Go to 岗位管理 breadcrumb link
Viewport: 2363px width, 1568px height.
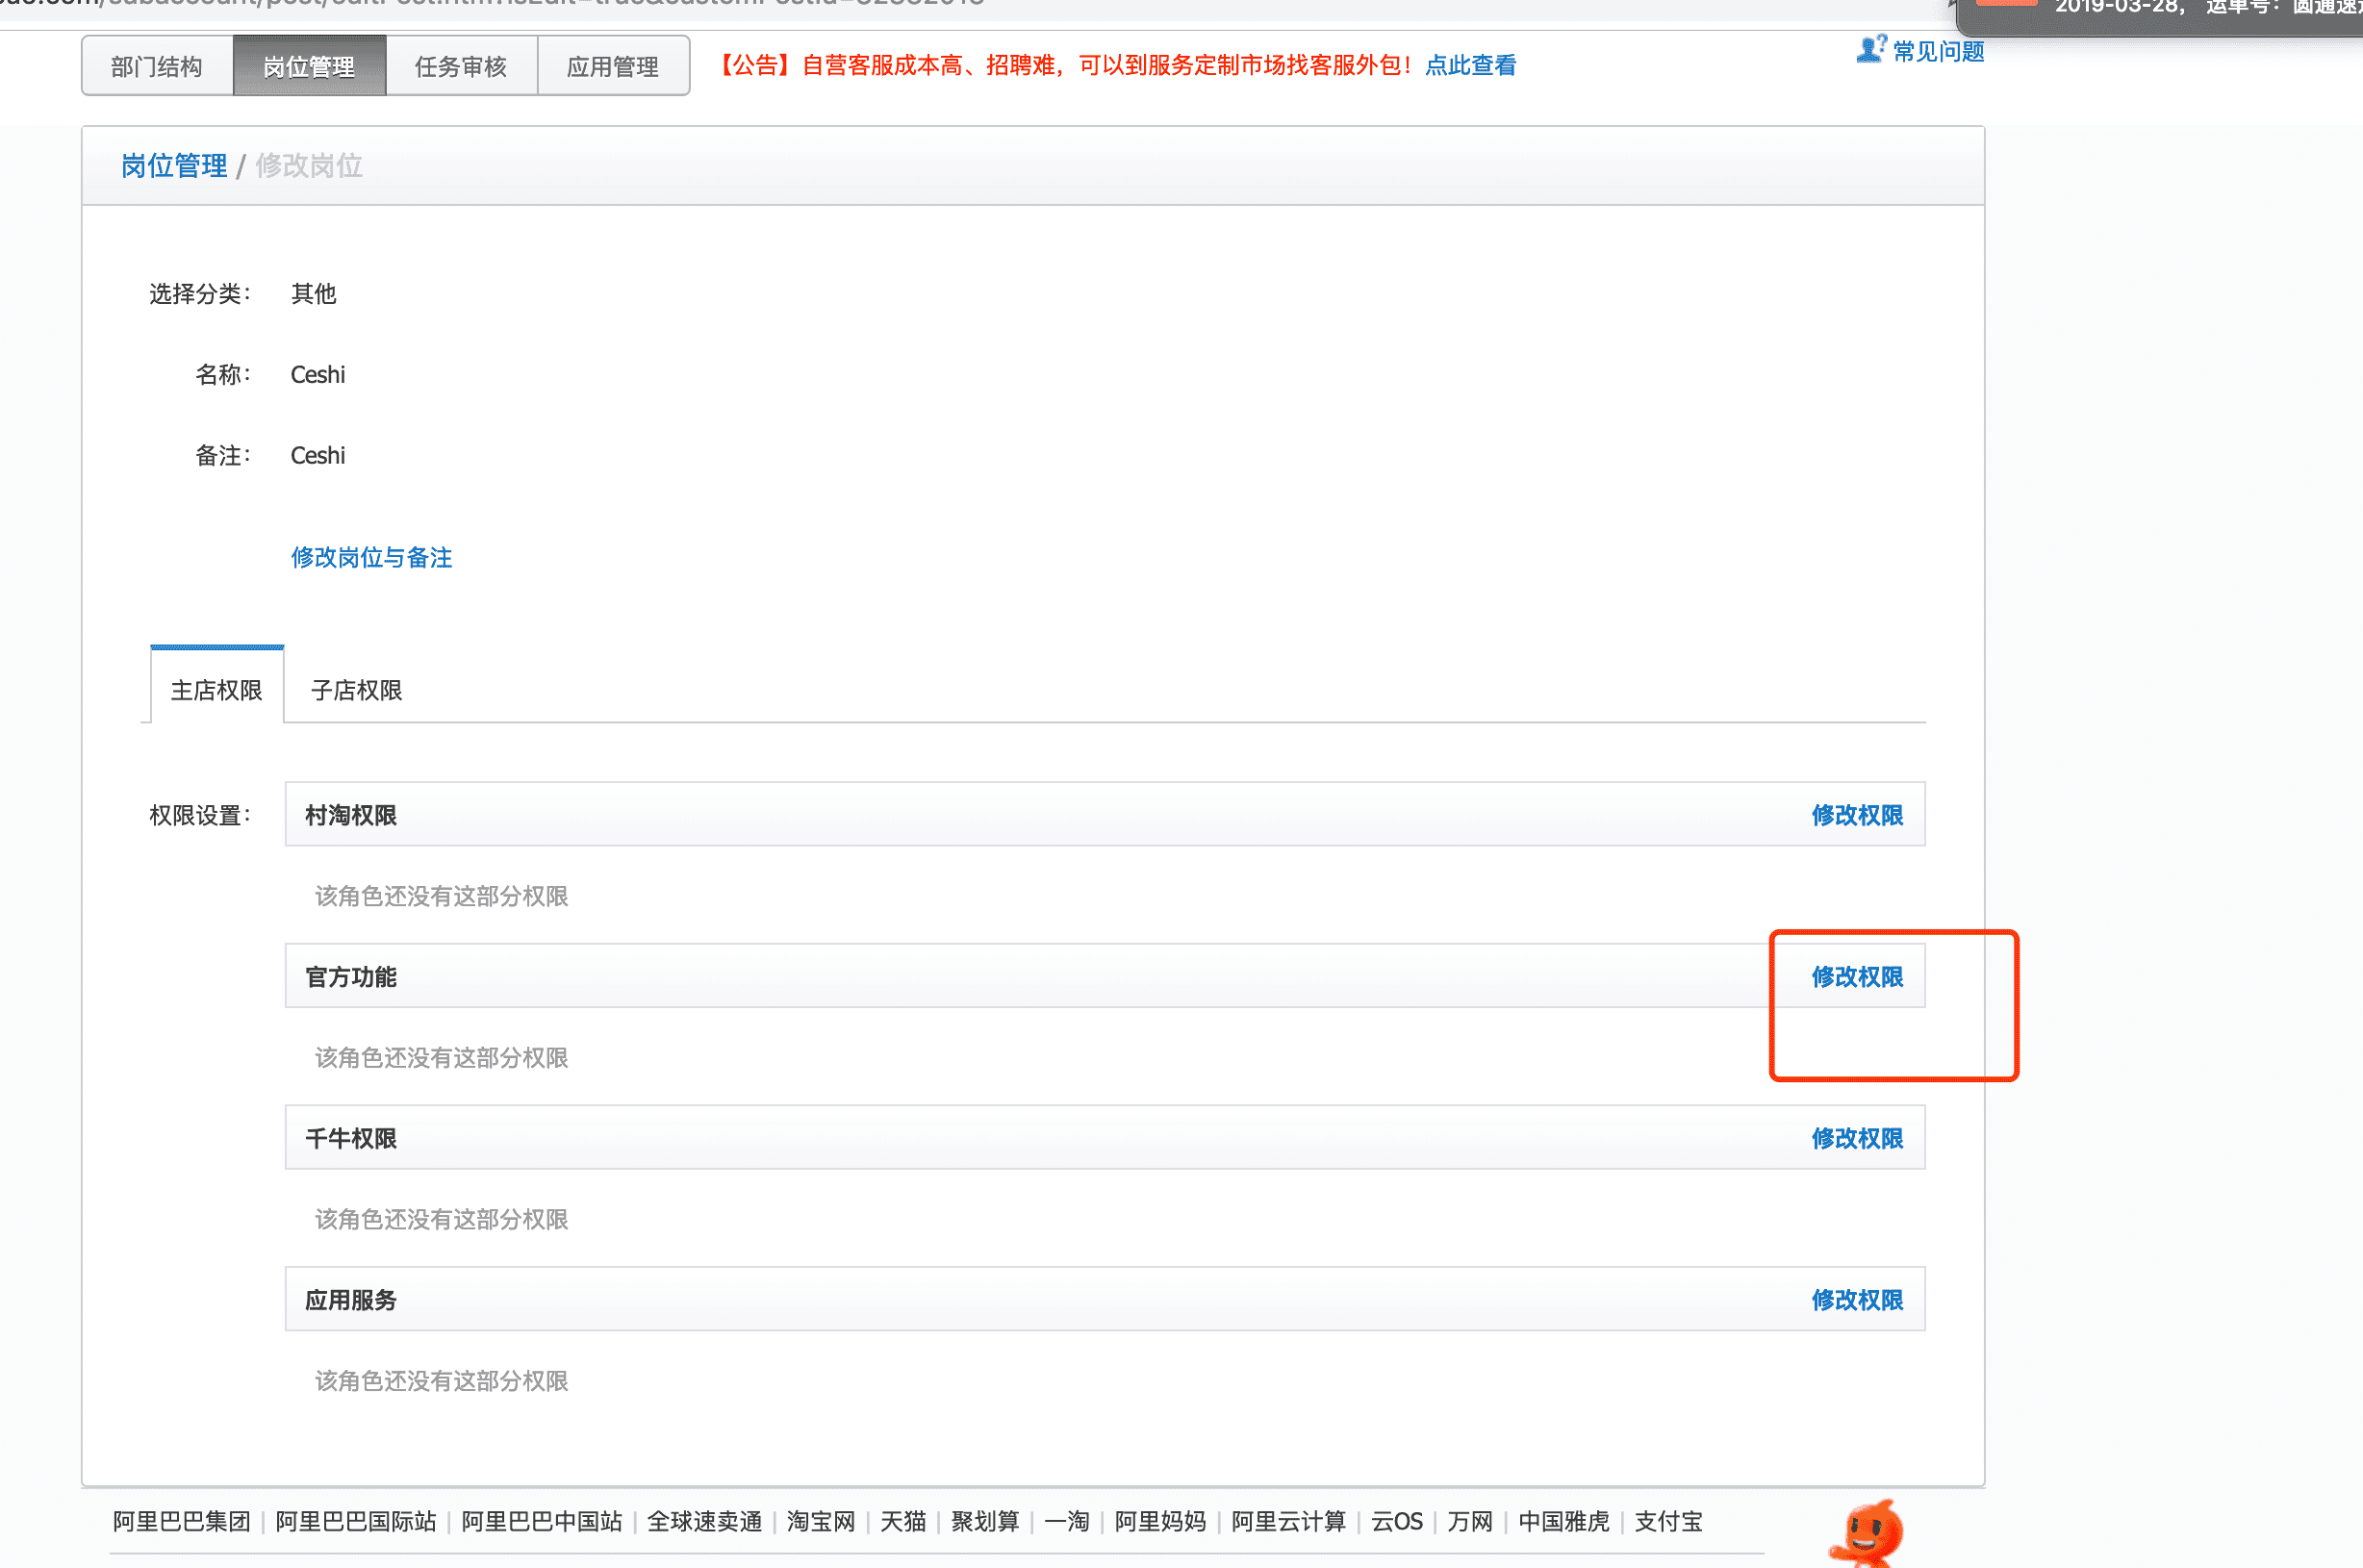(x=174, y=166)
